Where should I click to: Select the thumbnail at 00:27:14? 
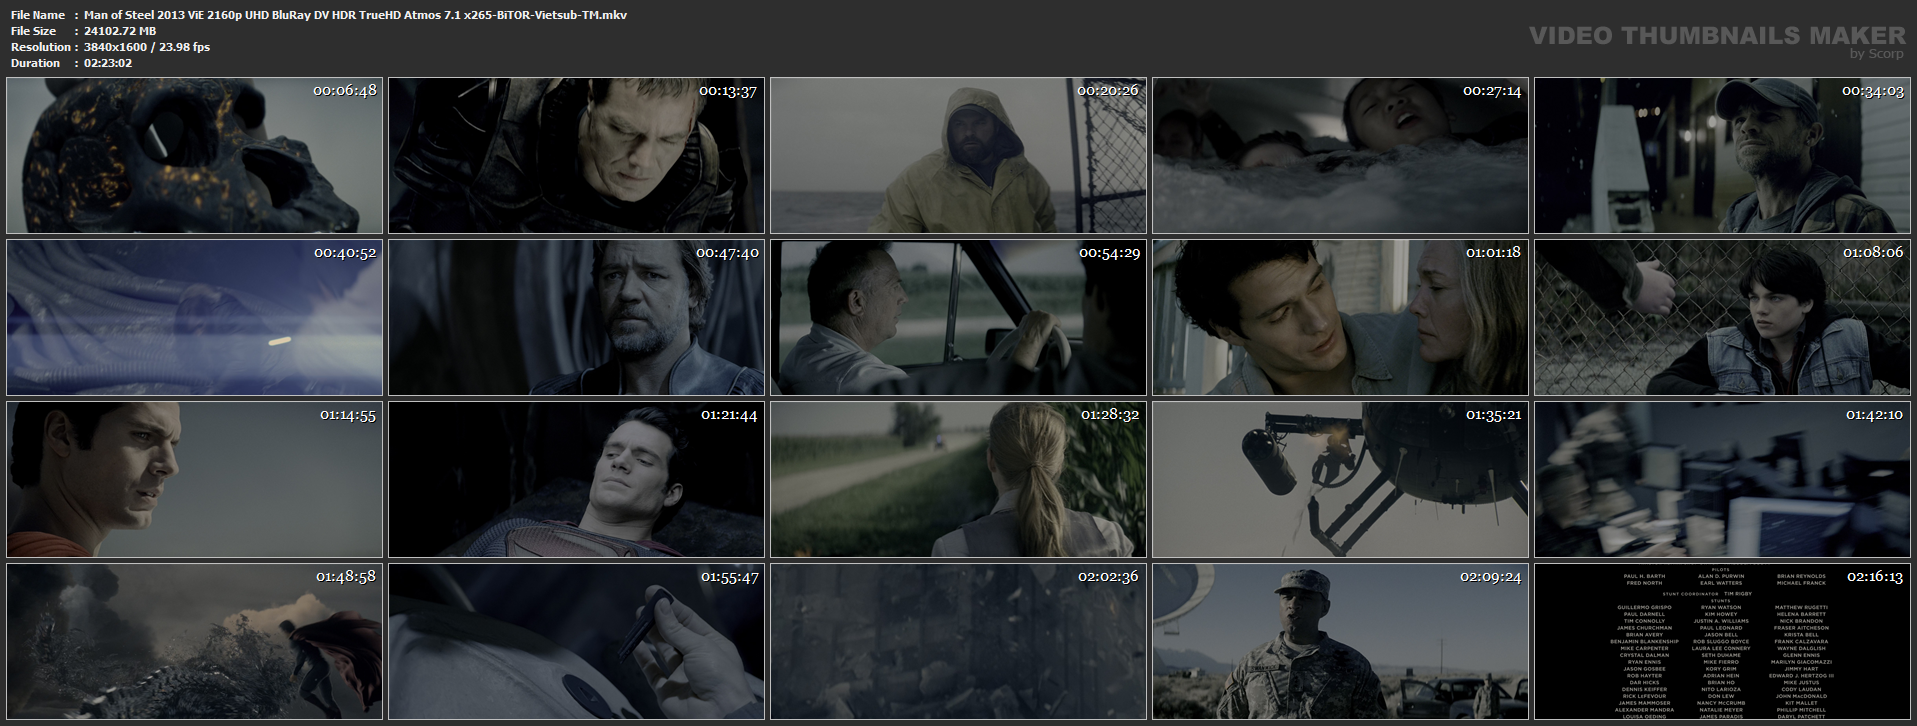[1340, 156]
